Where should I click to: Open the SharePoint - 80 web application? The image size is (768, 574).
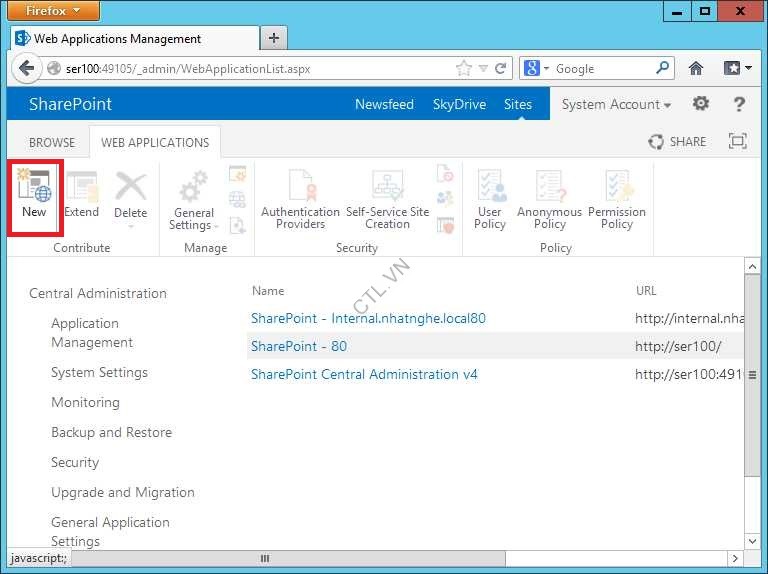click(x=299, y=346)
